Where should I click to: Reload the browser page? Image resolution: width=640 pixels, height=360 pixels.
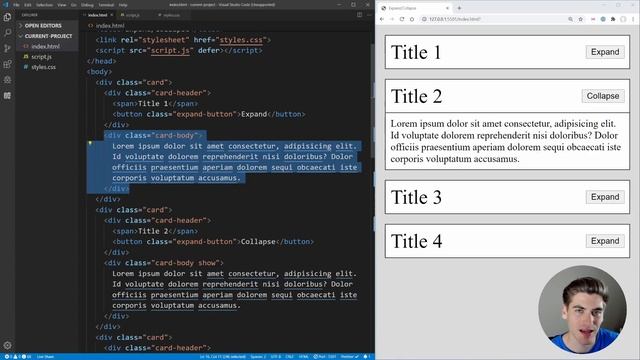402,19
